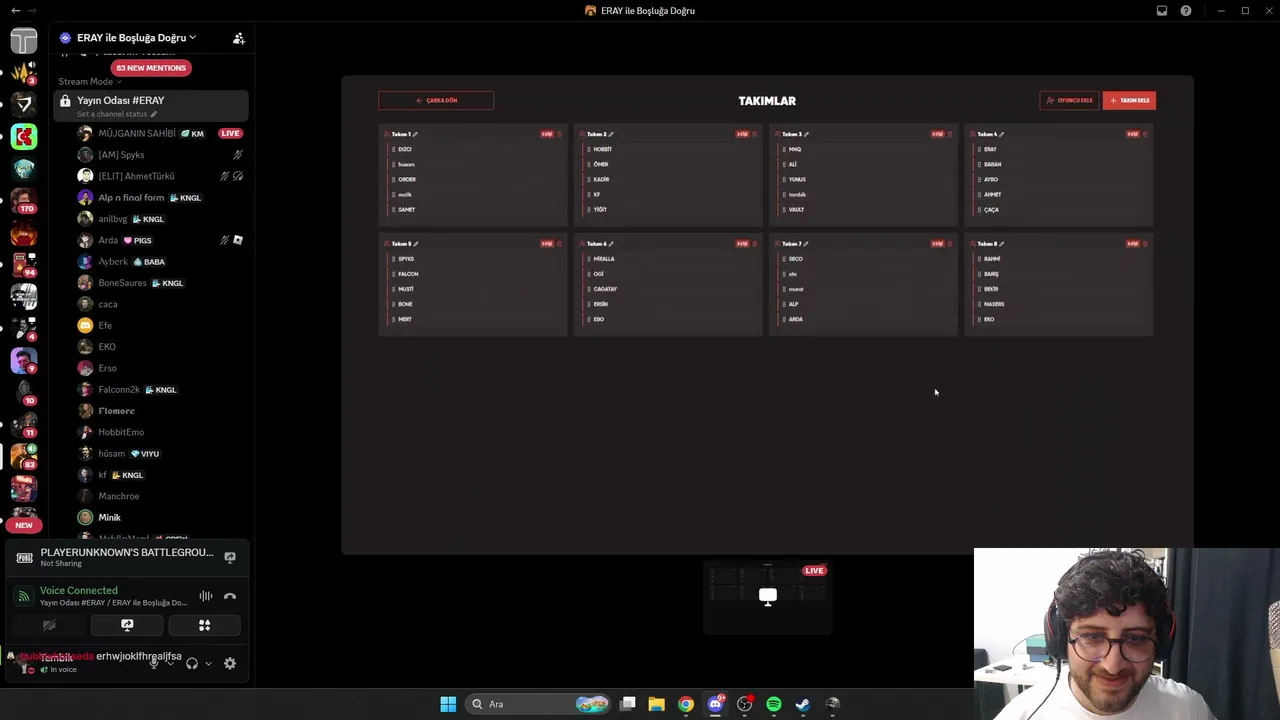Share your screen from the voice panel
This screenshot has height=720, width=1280.
[x=127, y=625]
